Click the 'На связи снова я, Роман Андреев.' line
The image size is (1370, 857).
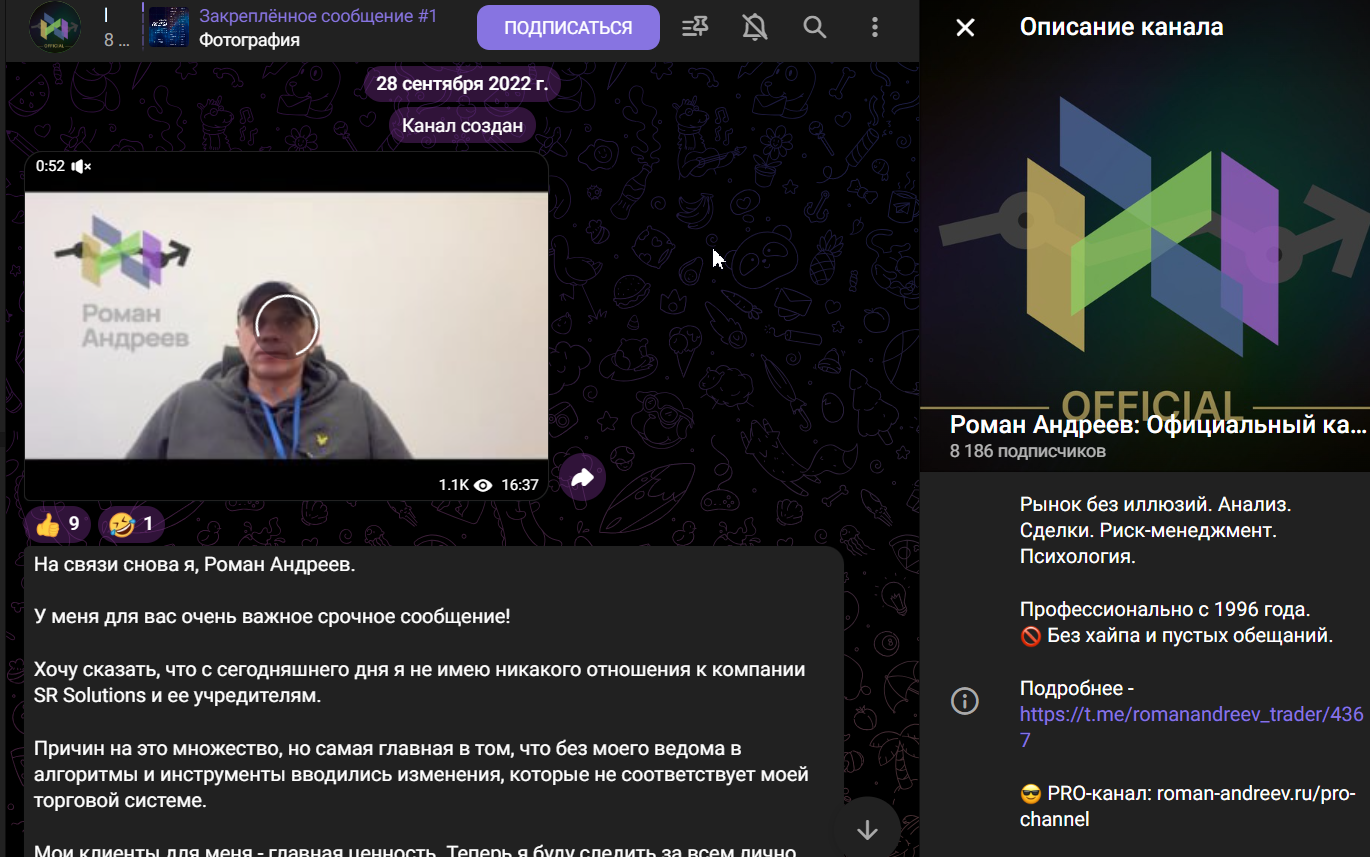[x=195, y=564]
